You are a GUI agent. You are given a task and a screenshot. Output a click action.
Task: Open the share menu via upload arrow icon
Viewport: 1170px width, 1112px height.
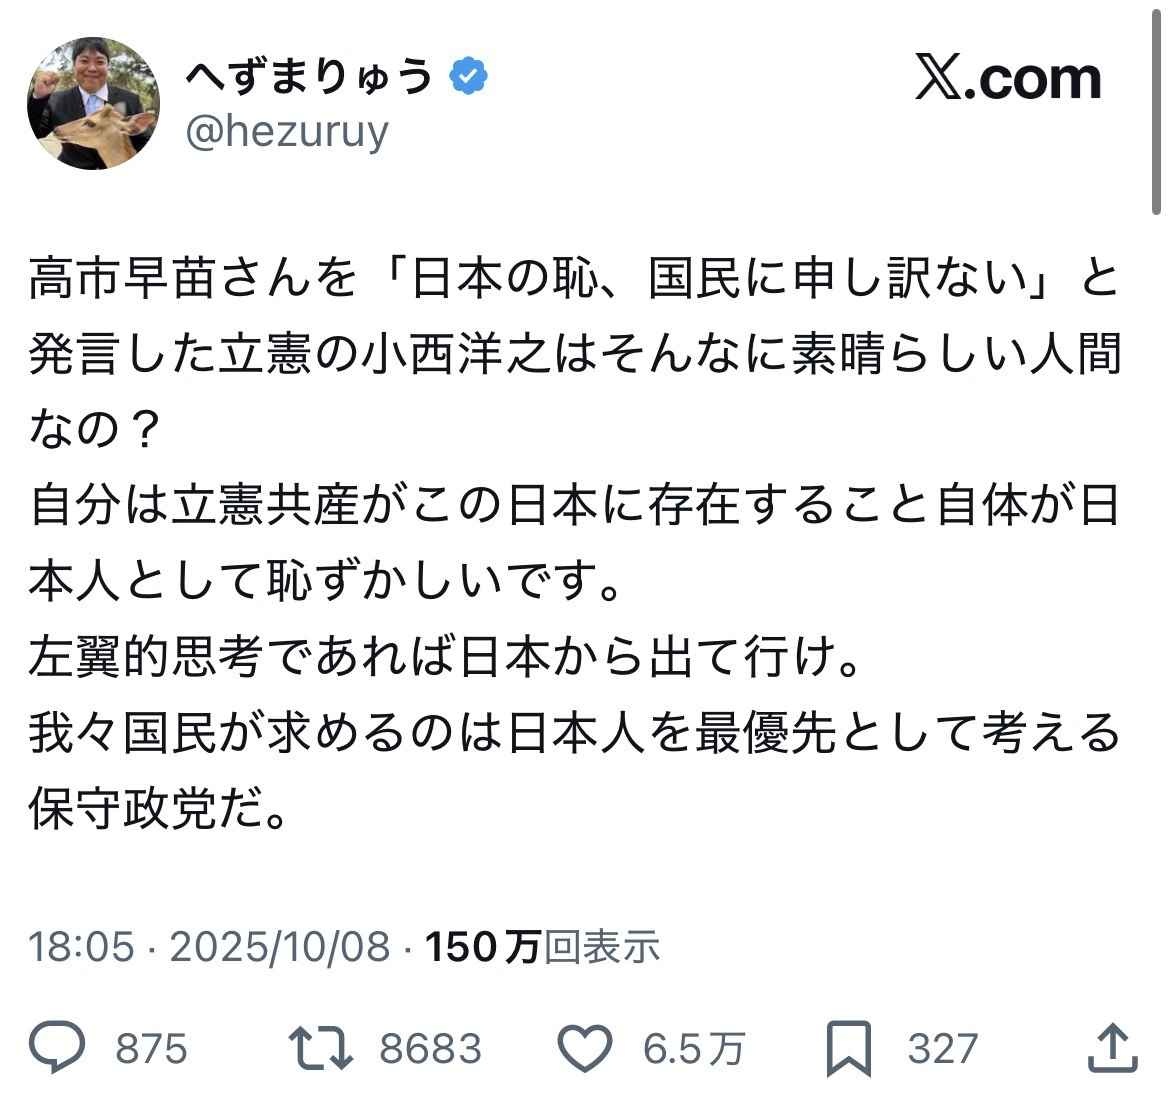[x=1111, y=1047]
